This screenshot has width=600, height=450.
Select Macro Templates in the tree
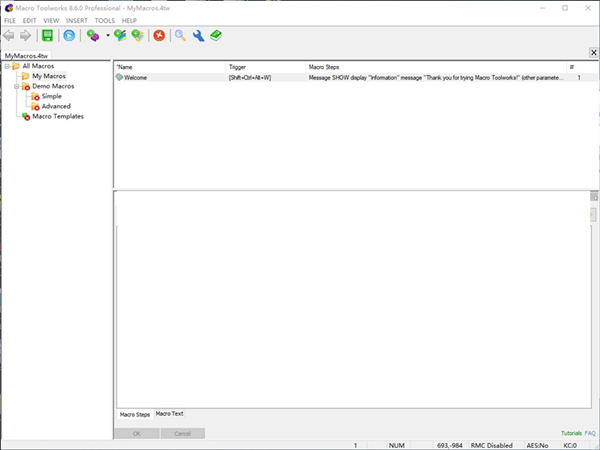click(58, 116)
